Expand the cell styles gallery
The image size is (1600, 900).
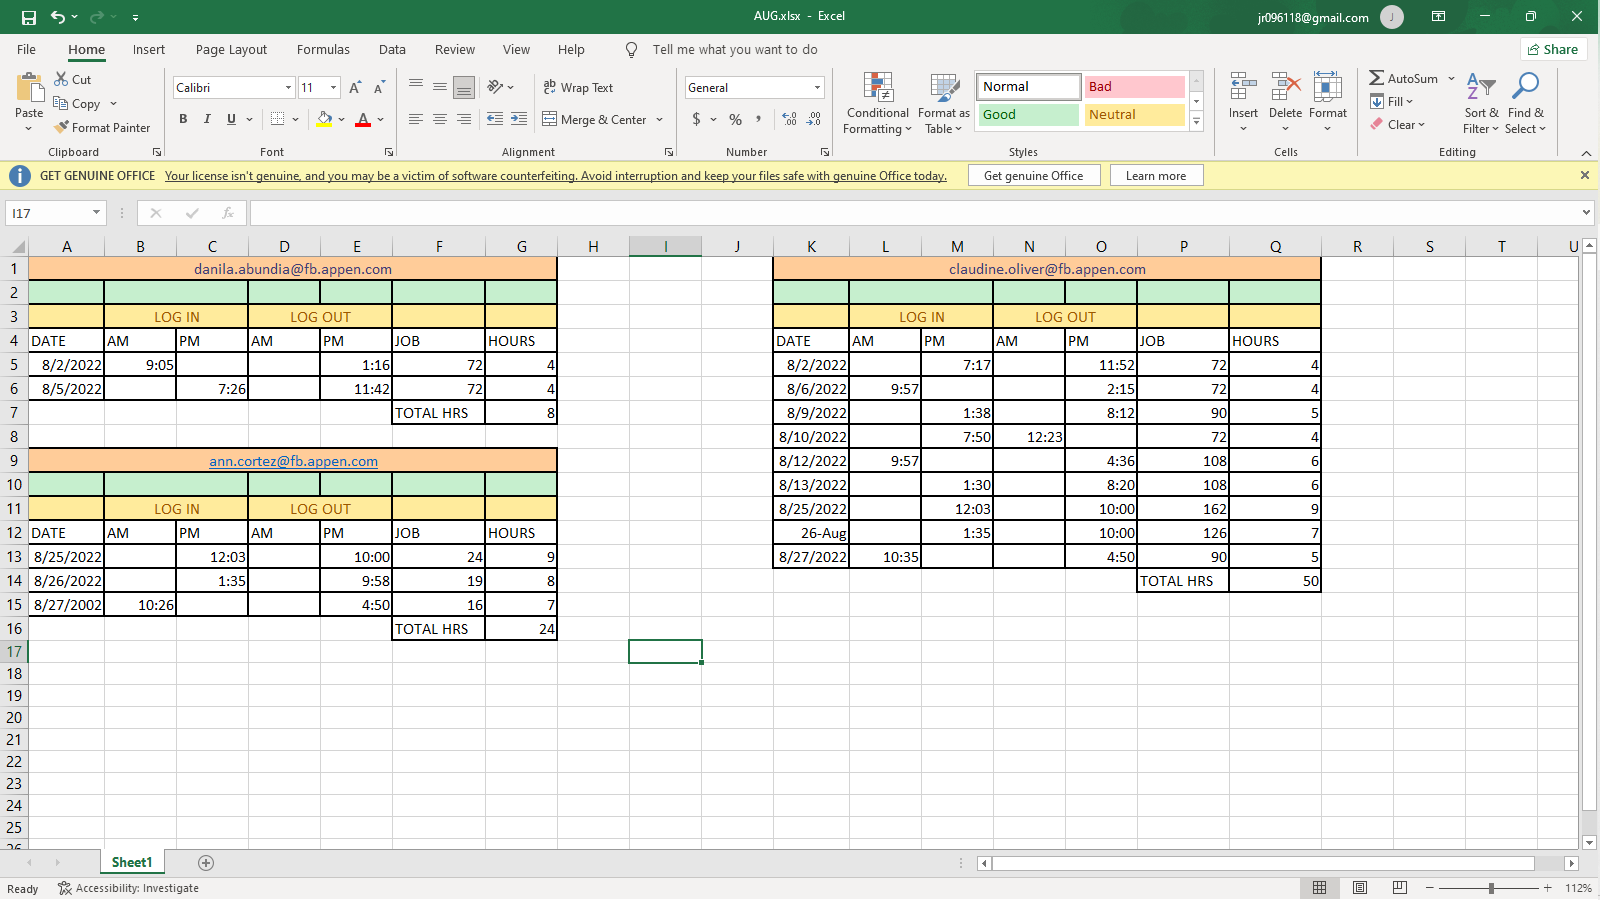pos(1196,121)
